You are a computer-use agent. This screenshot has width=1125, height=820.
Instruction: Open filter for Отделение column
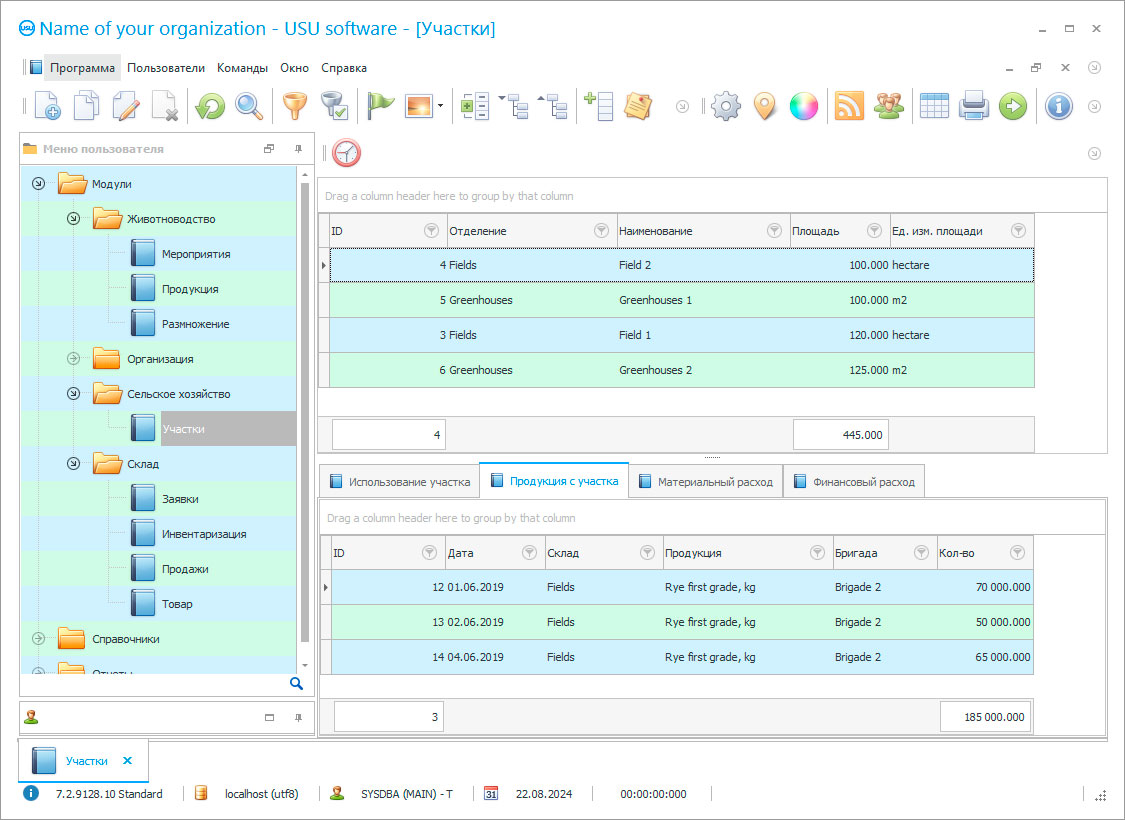pos(601,230)
